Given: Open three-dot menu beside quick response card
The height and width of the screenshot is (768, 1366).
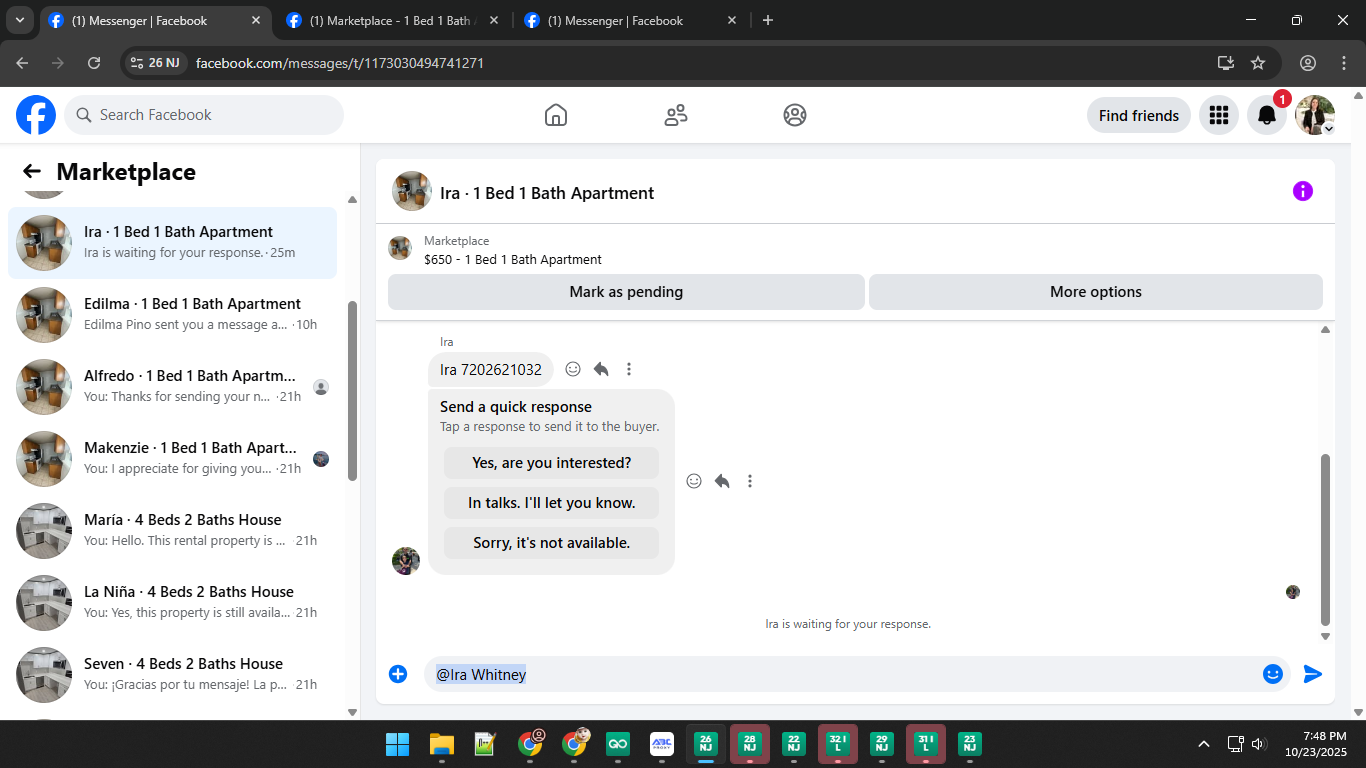Looking at the screenshot, I should 750,481.
